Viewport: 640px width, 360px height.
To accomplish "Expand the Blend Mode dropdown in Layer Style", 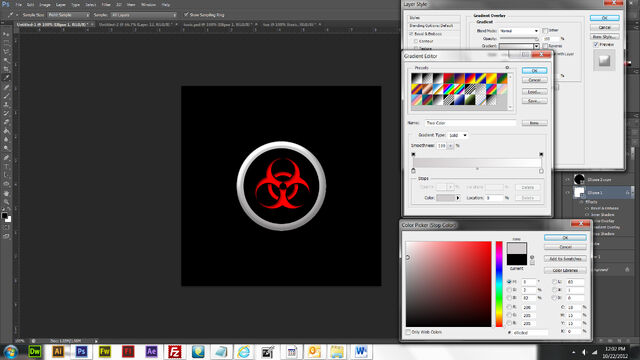I will (x=519, y=31).
